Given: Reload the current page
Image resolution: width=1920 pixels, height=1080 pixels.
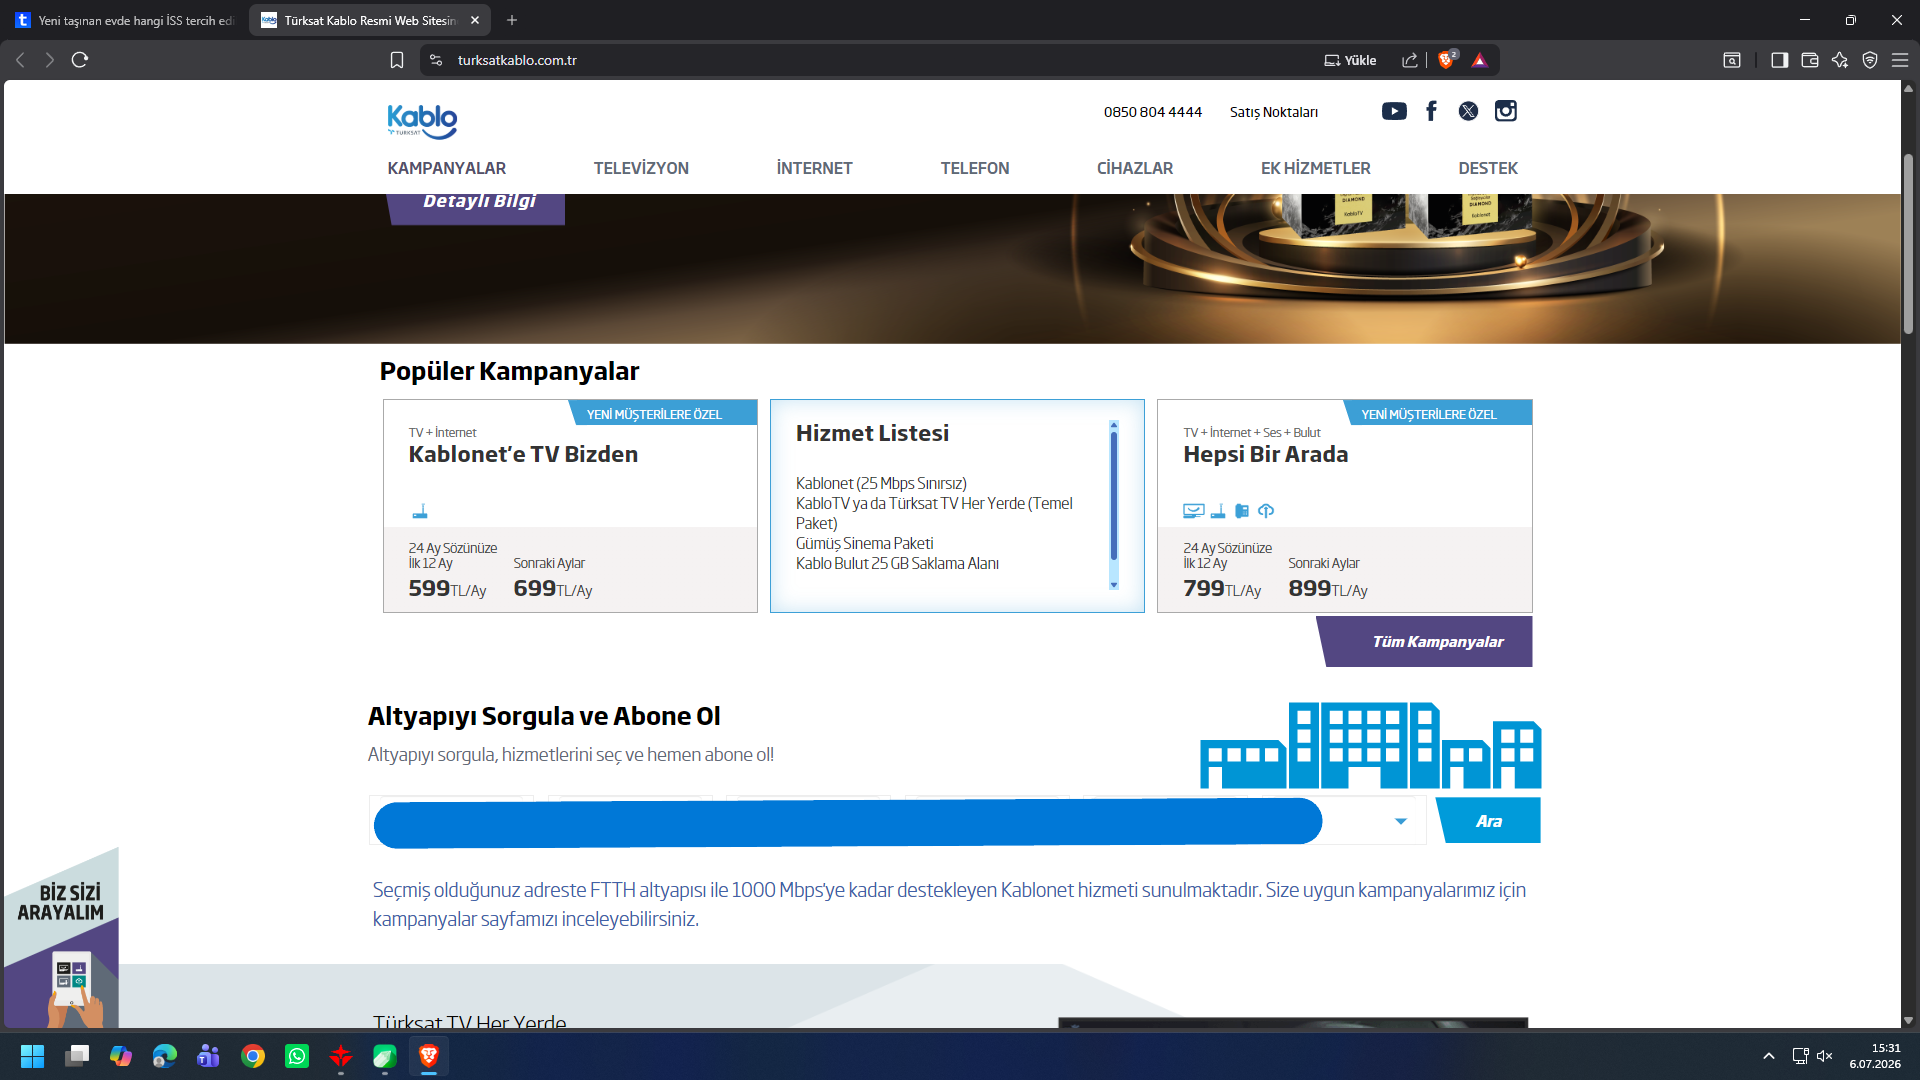Looking at the screenshot, I should click(x=80, y=60).
